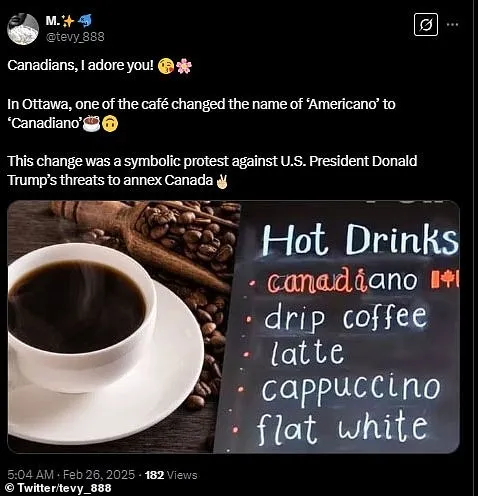This screenshot has width=478, height=496.
Task: Click the Canadian flag on the chalkboard
Action: tap(445, 279)
